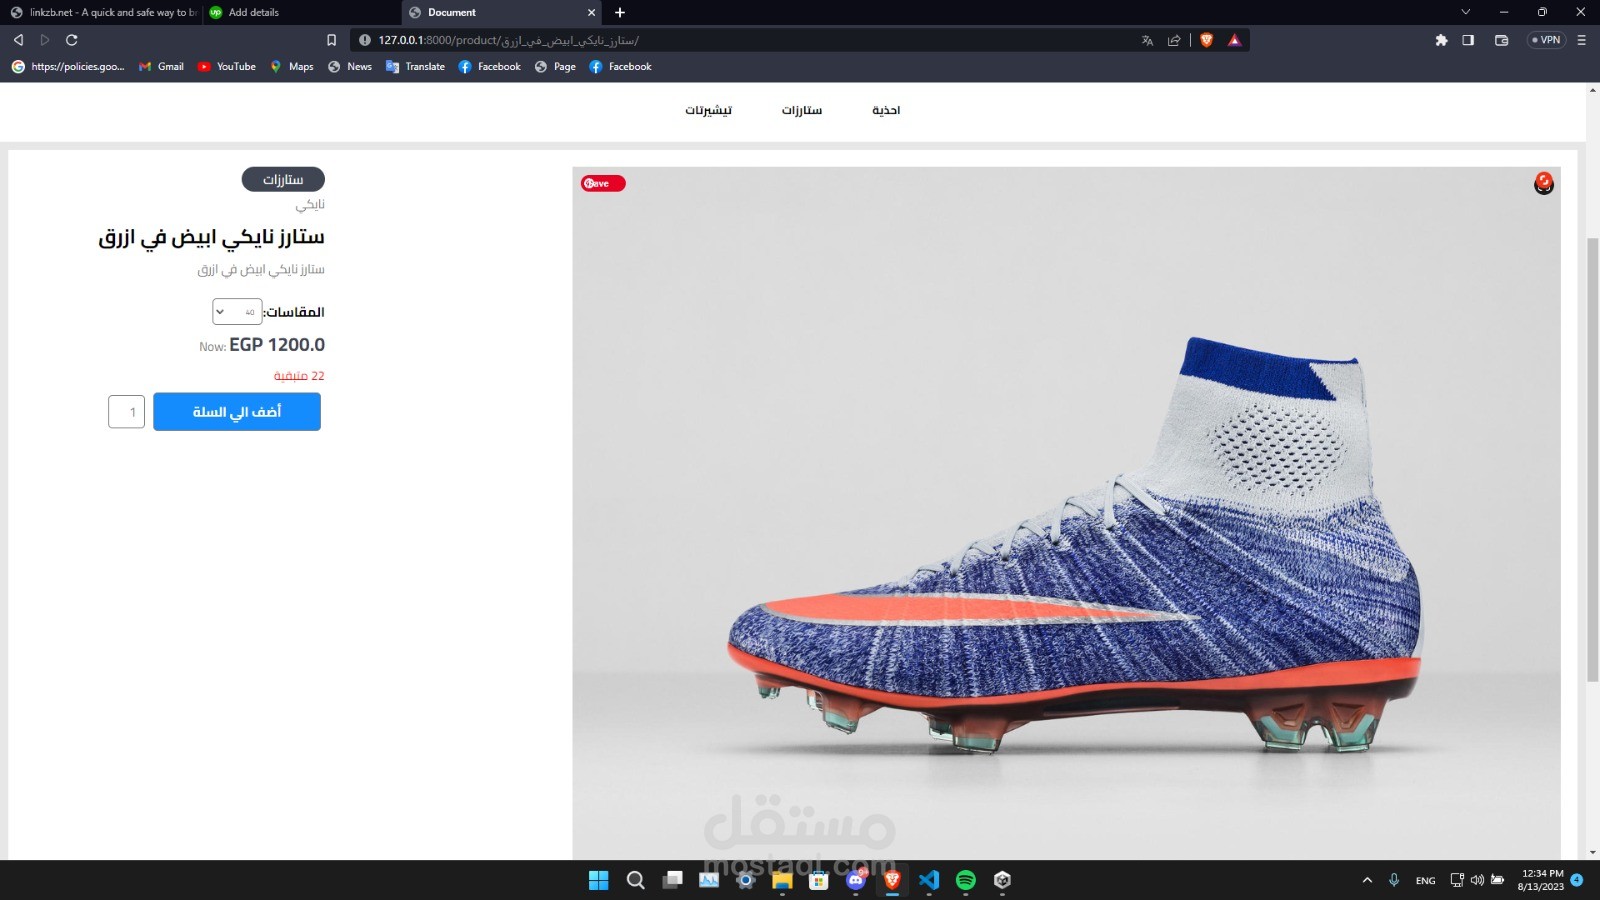Open the clock and date 12:34 PM
The width and height of the screenshot is (1600, 900).
(x=1541, y=880)
